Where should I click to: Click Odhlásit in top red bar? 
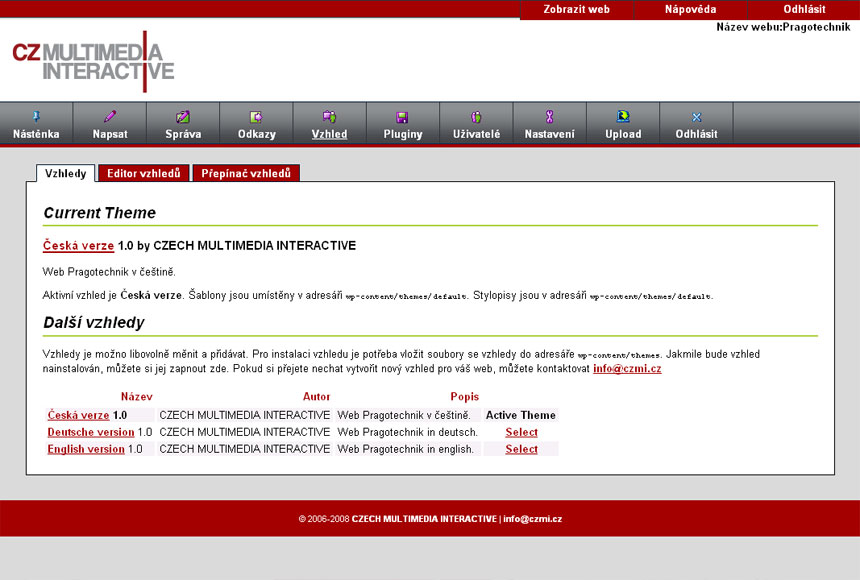tap(804, 9)
